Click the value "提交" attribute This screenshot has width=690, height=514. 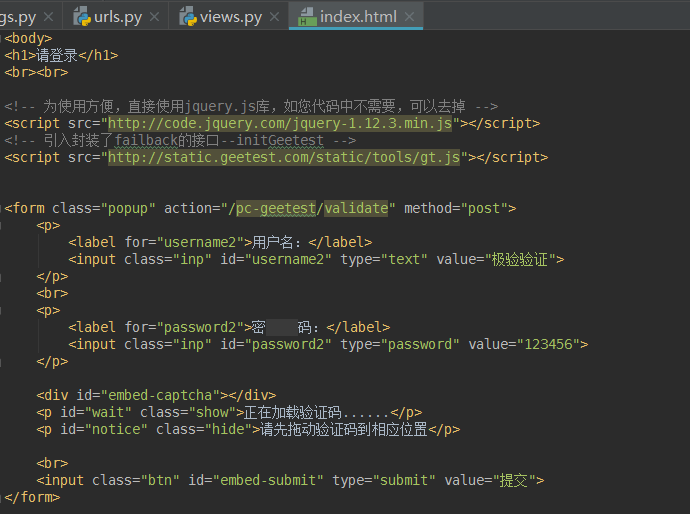pos(490,480)
